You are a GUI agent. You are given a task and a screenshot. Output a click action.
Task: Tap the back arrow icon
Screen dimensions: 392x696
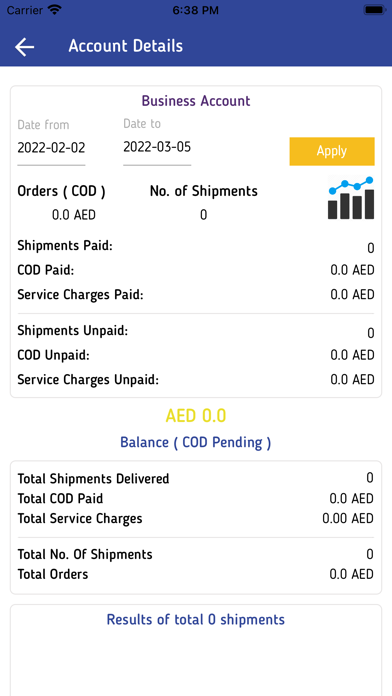24,47
